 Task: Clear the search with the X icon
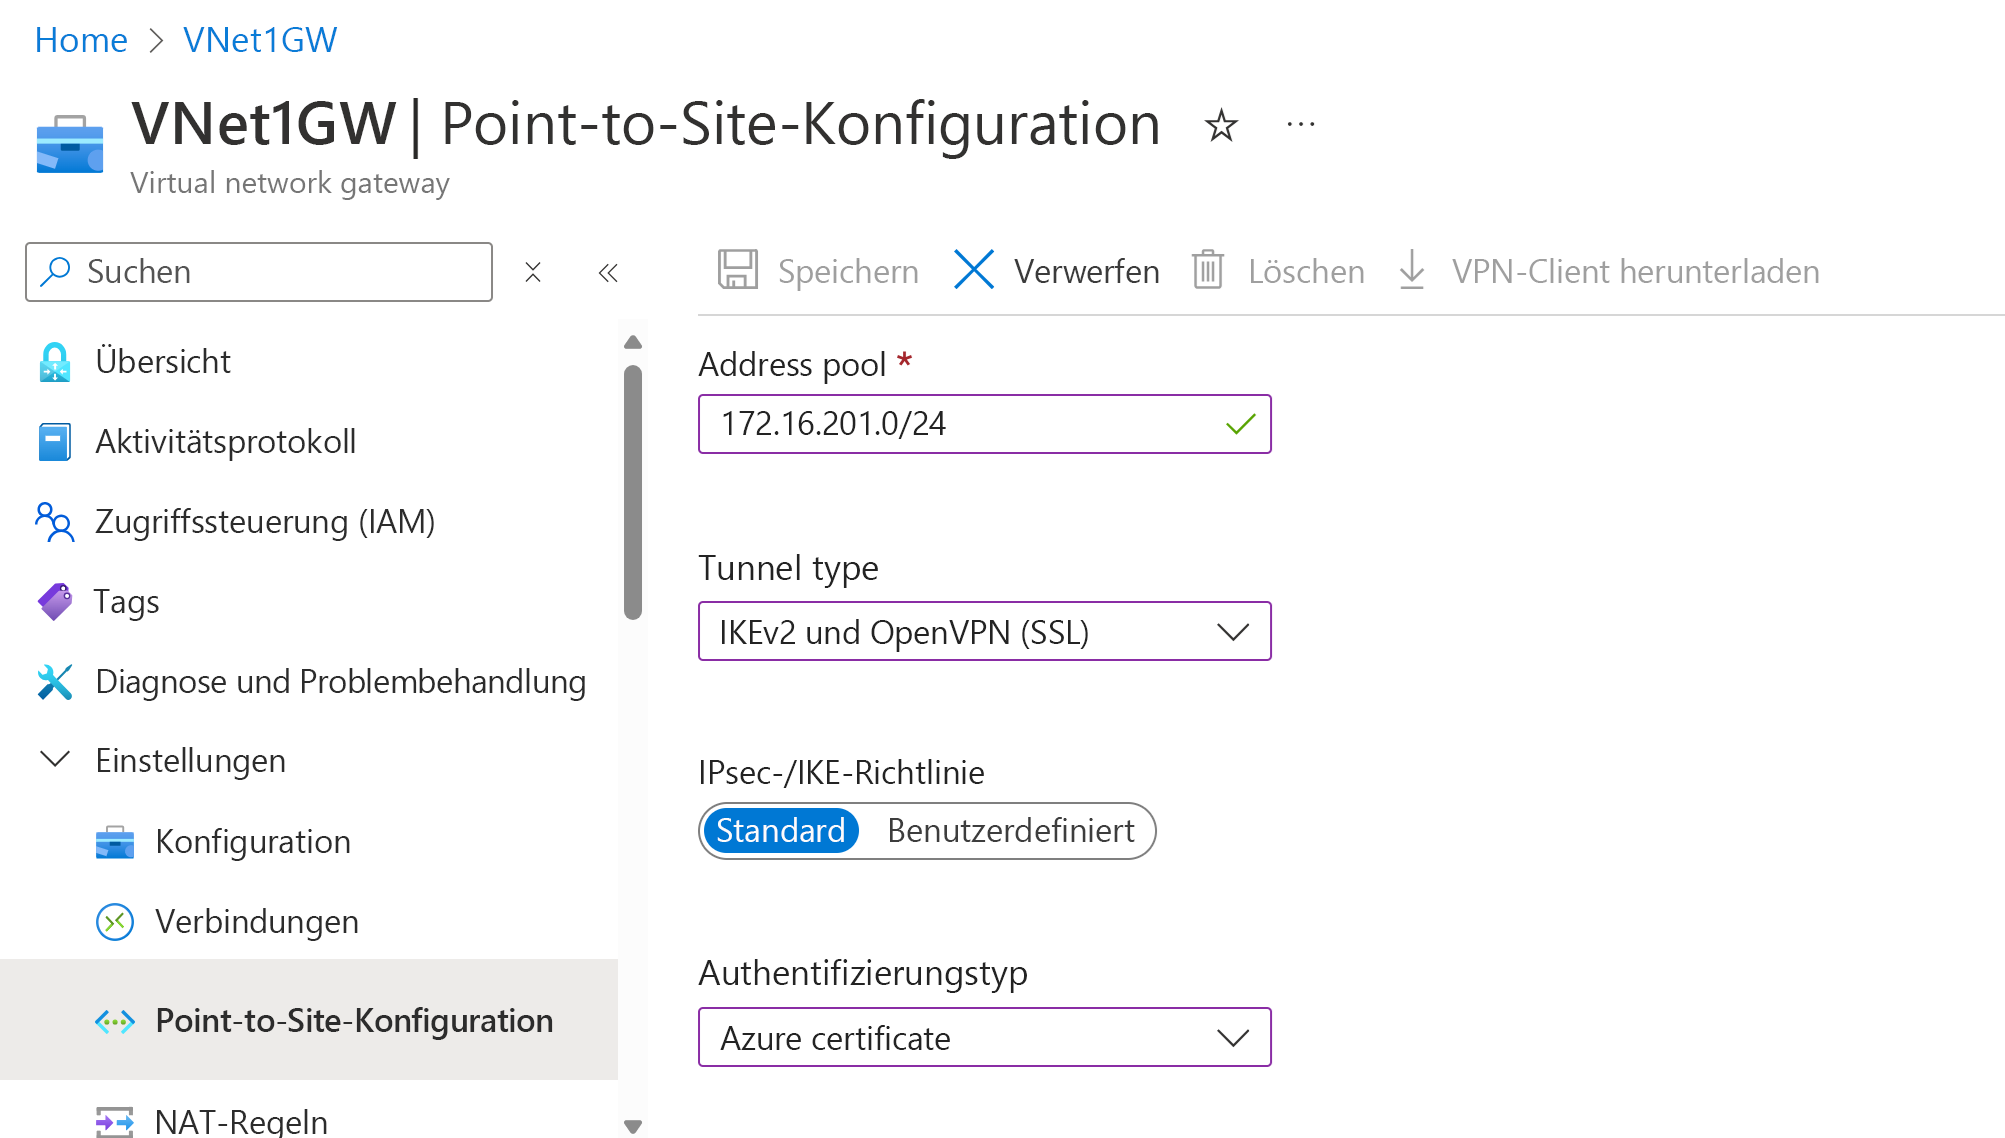pyautogui.click(x=533, y=272)
